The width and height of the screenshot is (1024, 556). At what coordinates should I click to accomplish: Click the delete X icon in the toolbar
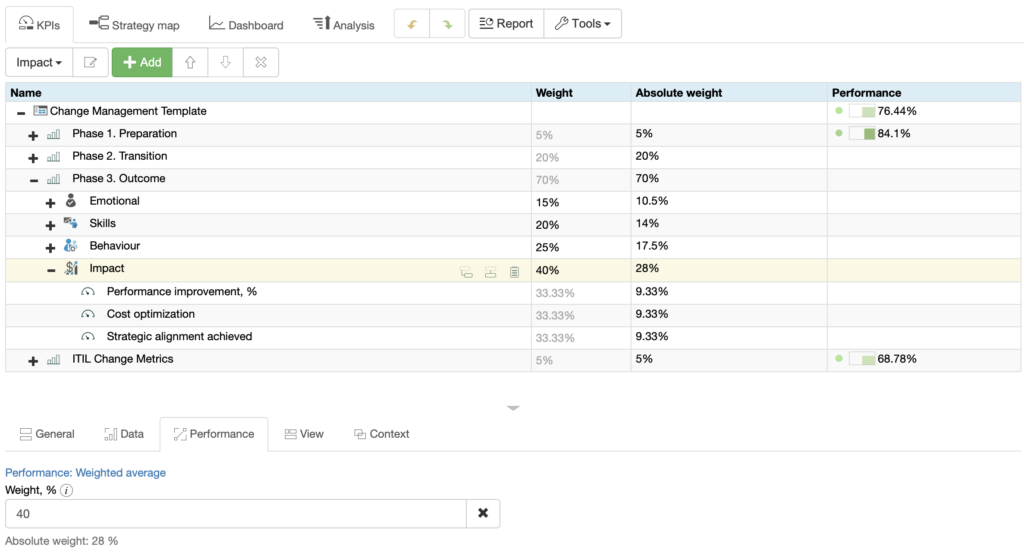click(261, 62)
